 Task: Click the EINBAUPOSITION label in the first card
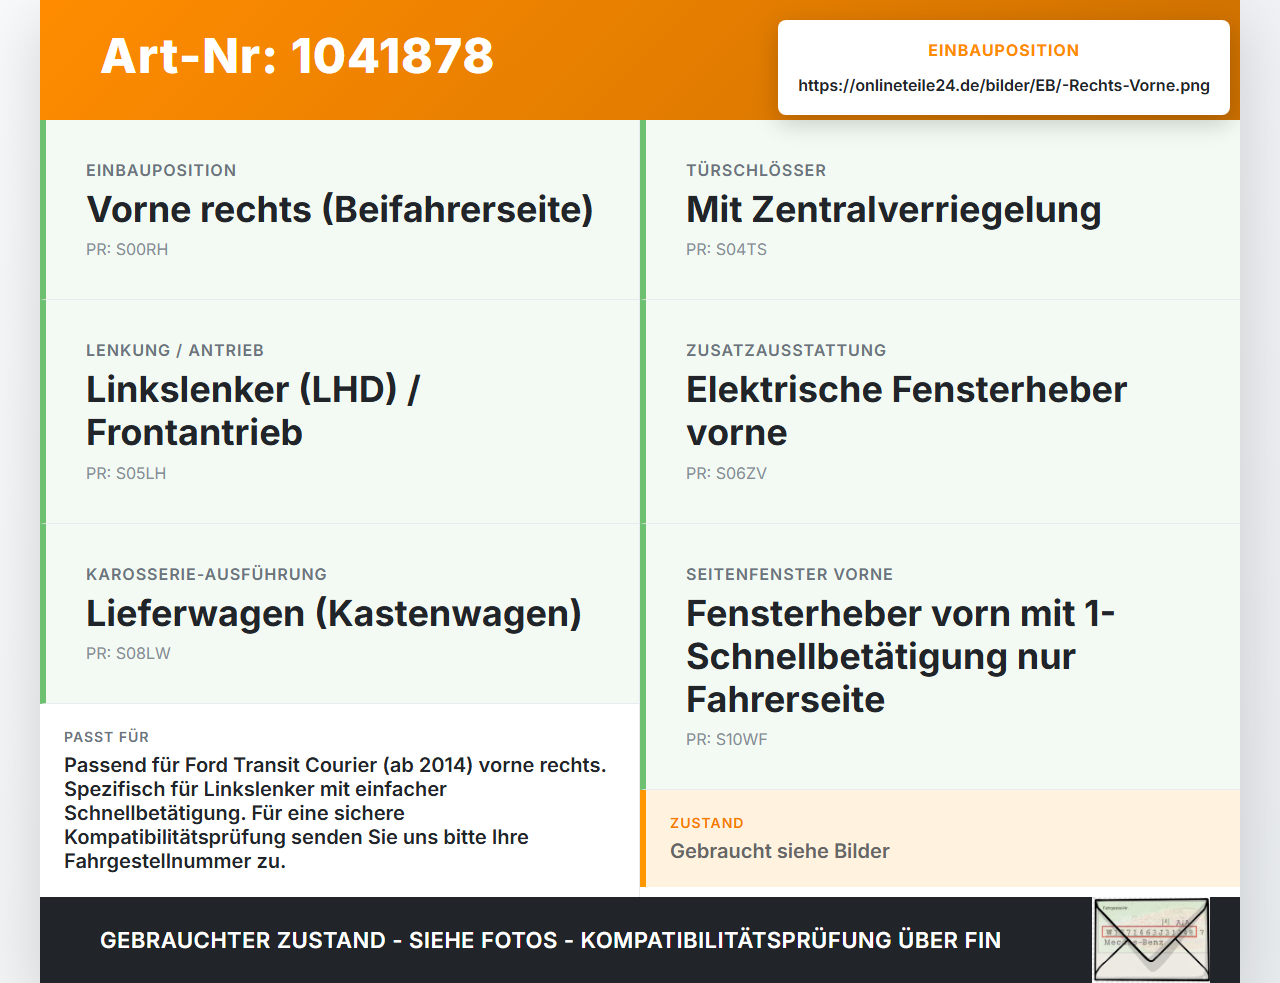tap(161, 171)
